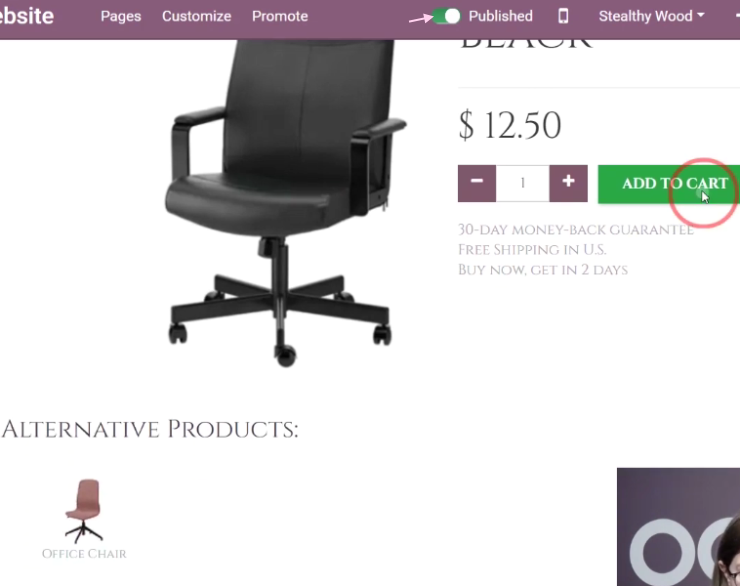Click the presenter webcam video overlay
This screenshot has width=740, height=586.
678,527
